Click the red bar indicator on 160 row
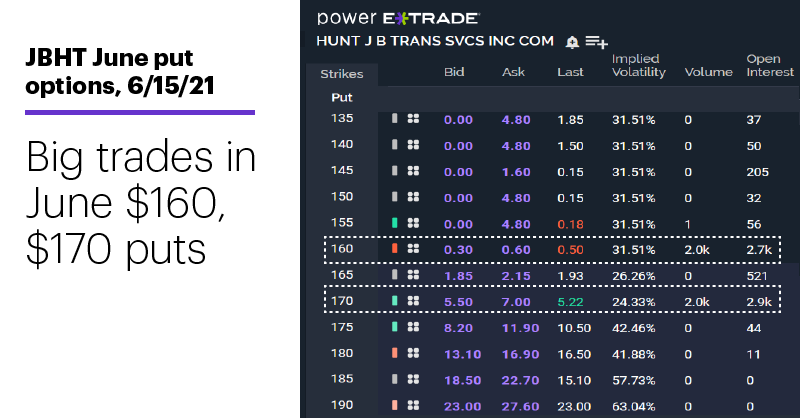800x418 pixels. tap(394, 249)
